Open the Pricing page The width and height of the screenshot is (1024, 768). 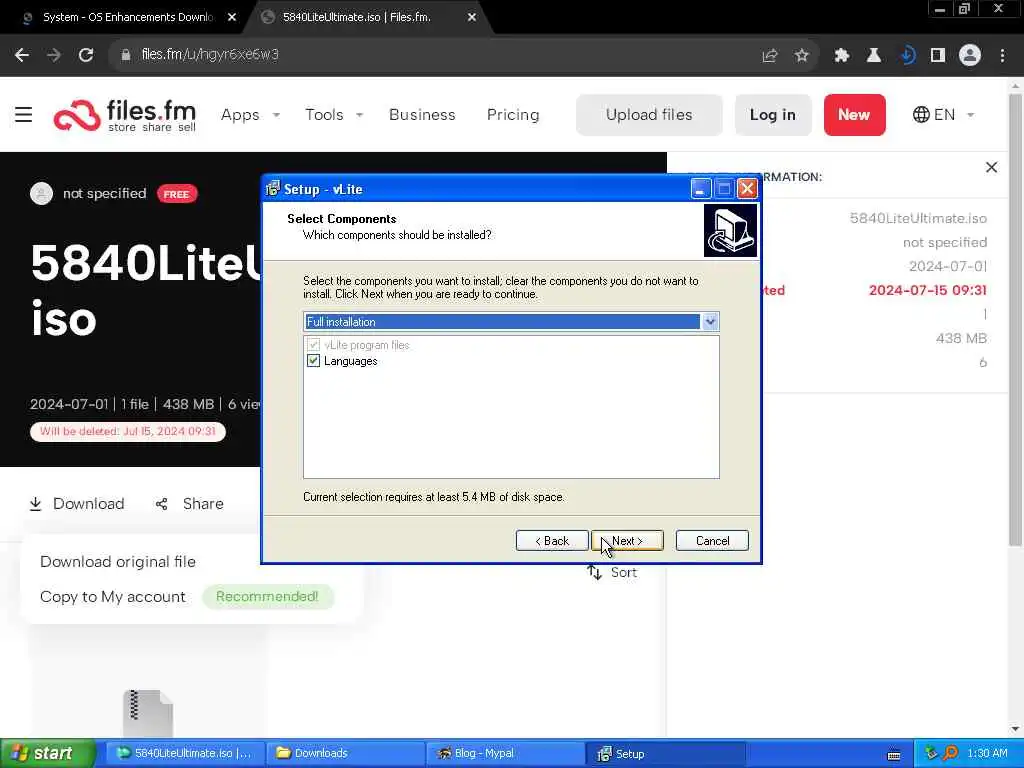(513, 115)
